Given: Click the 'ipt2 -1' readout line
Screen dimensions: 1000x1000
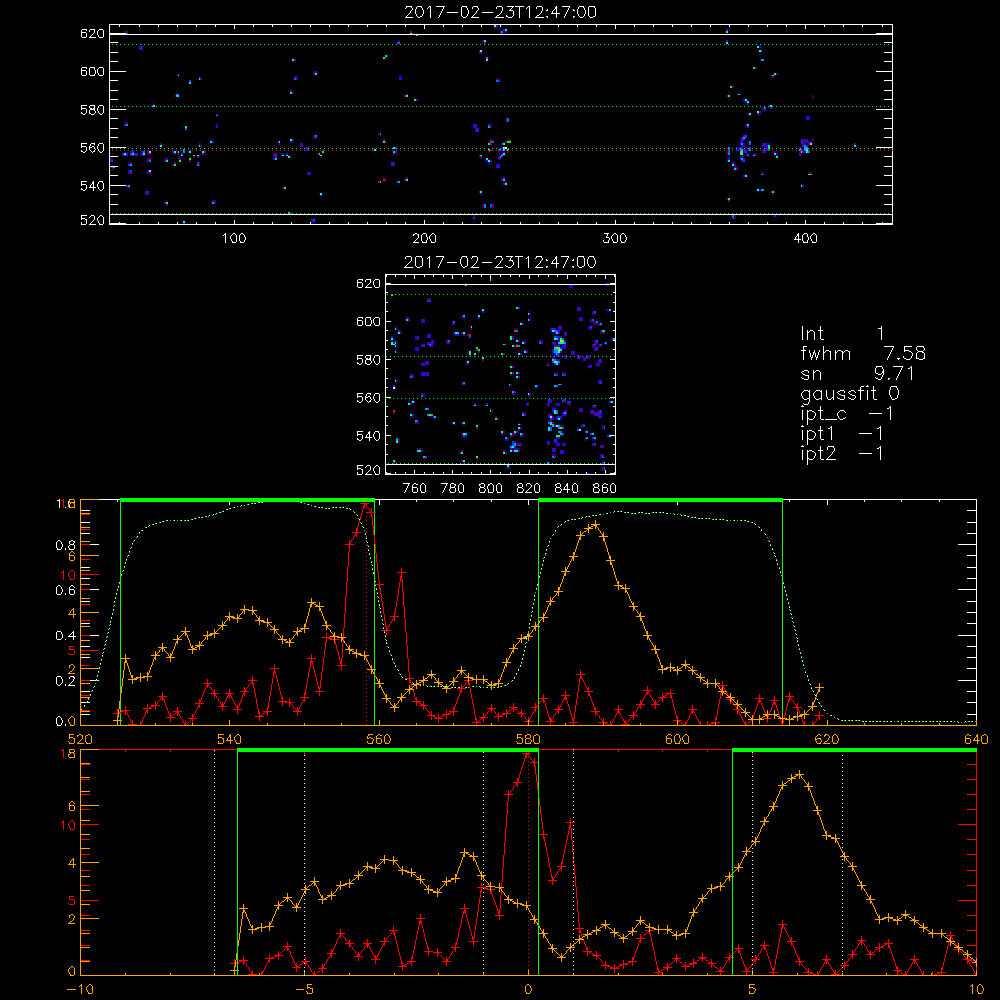Looking at the screenshot, I should [x=842, y=453].
